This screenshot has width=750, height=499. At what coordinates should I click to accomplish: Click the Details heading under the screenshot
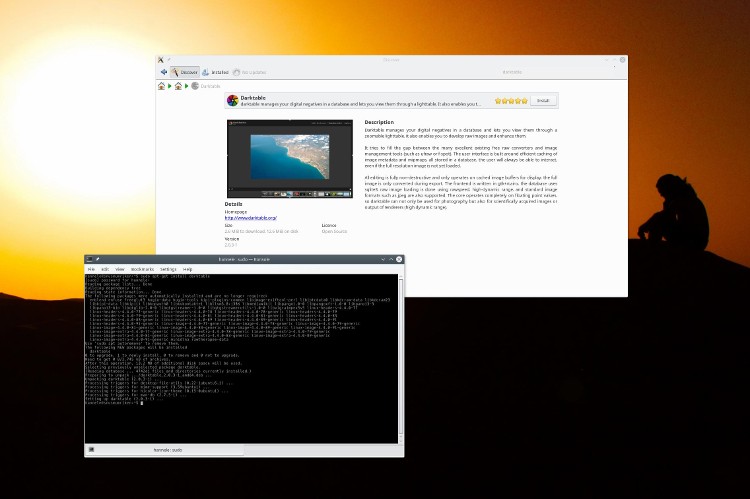tap(233, 204)
